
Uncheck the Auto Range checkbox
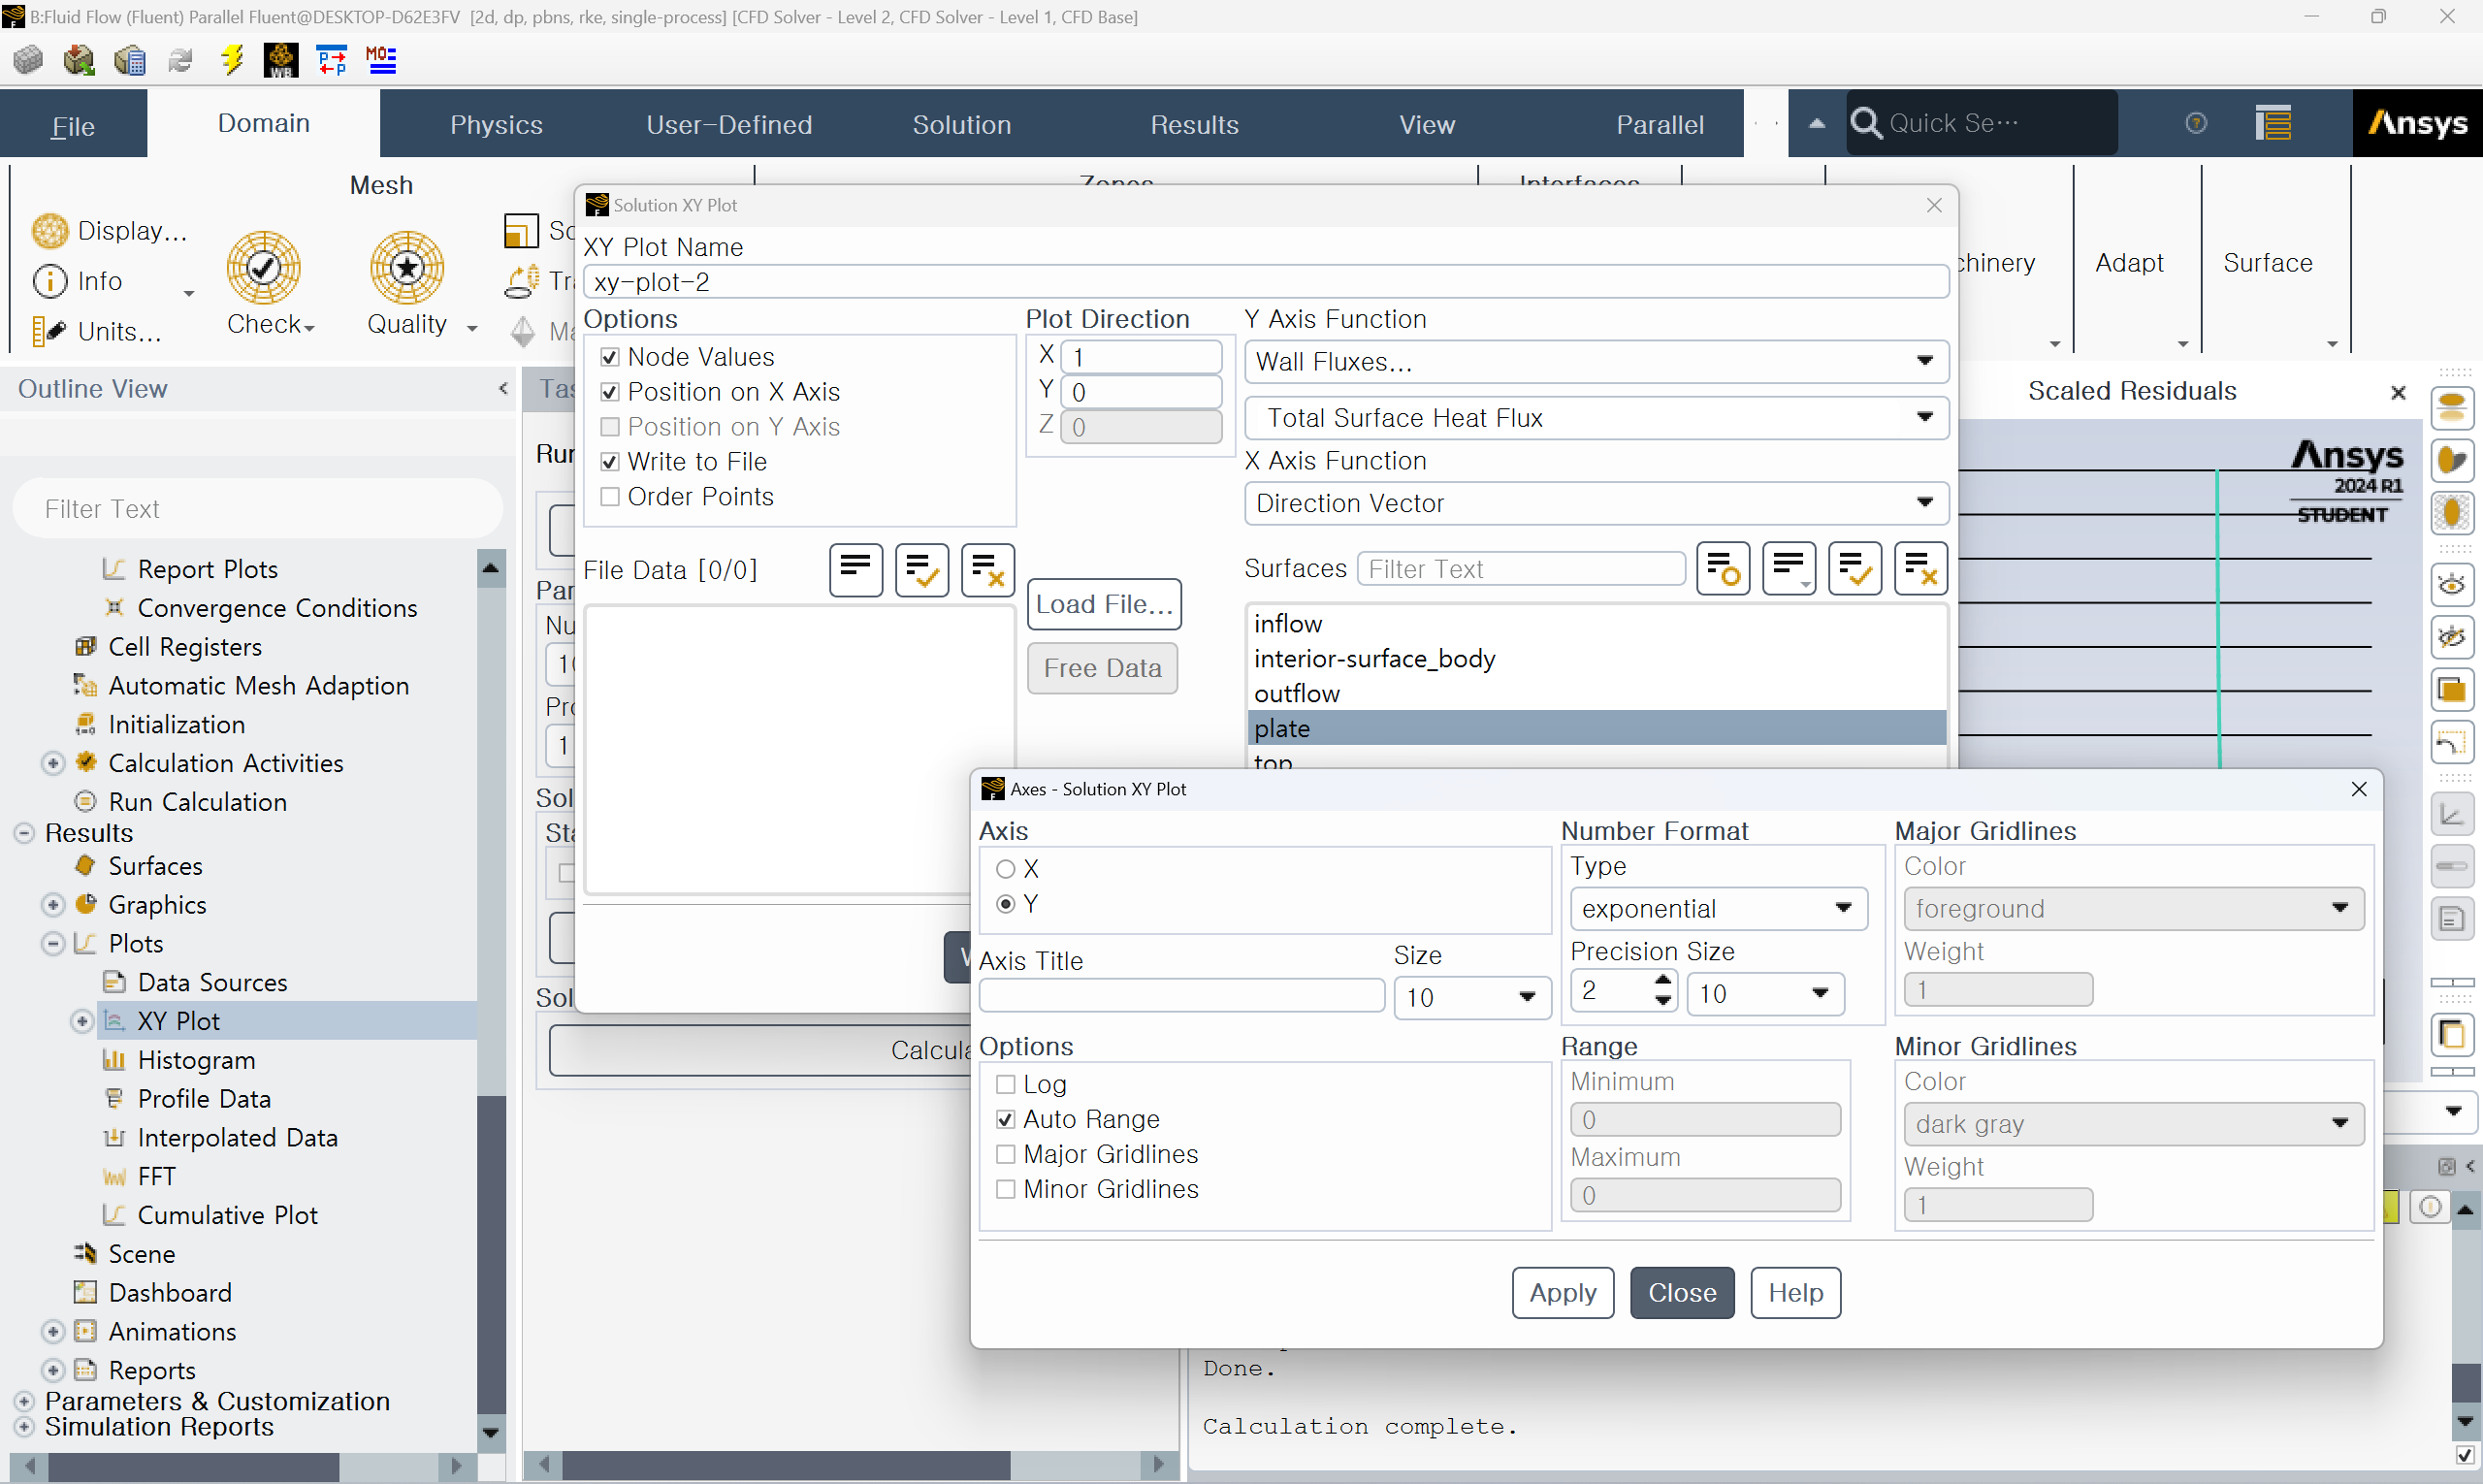[1006, 1120]
